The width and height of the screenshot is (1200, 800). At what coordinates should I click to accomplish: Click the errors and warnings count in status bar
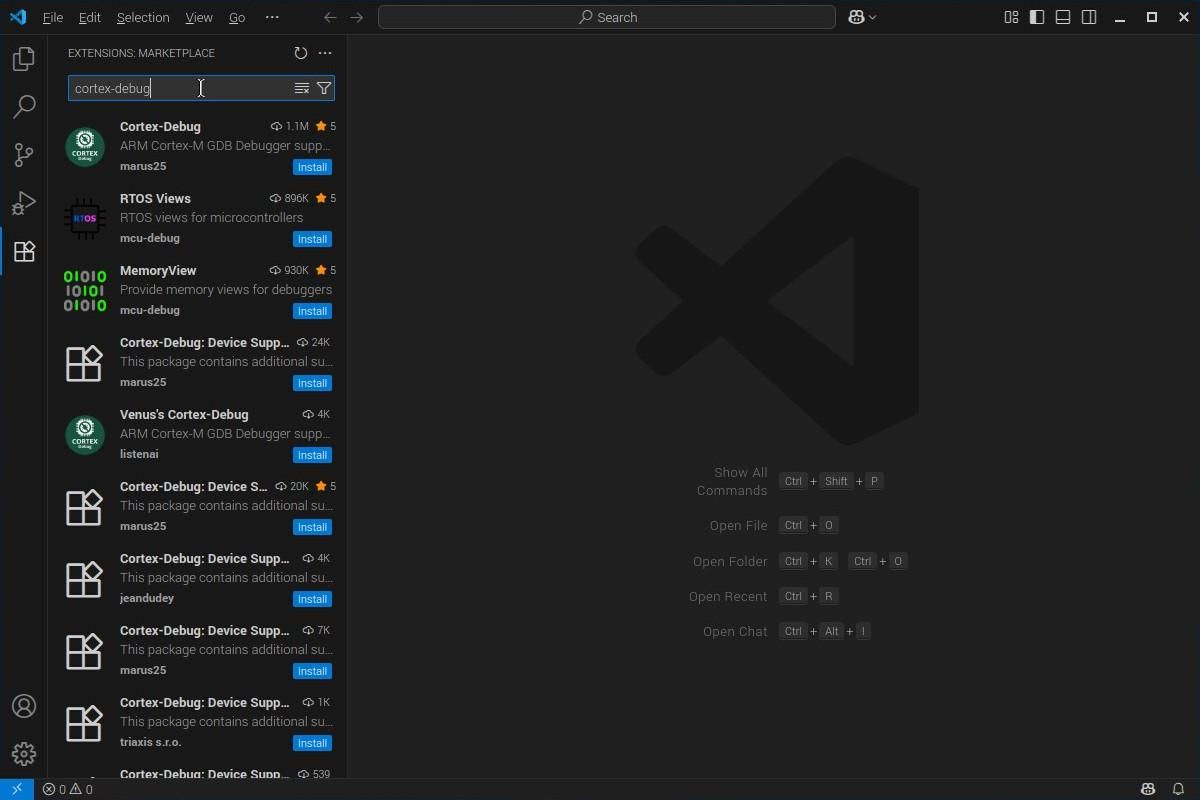click(66, 789)
